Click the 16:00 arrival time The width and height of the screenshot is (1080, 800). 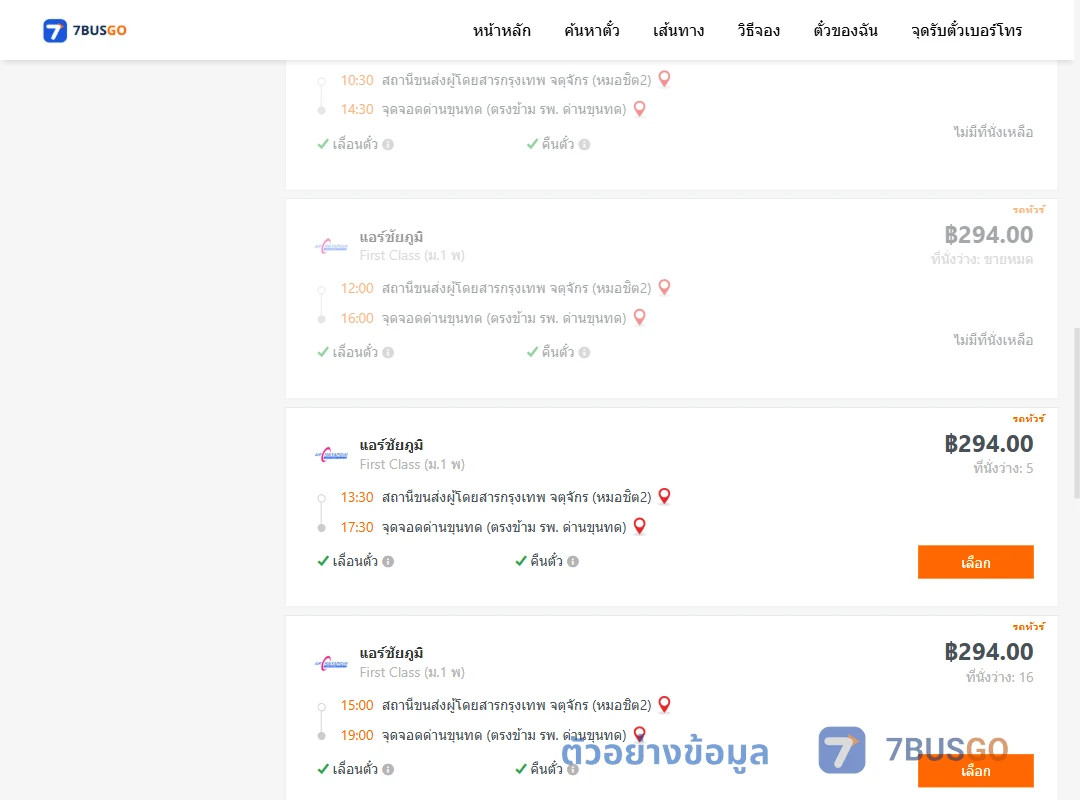357,318
